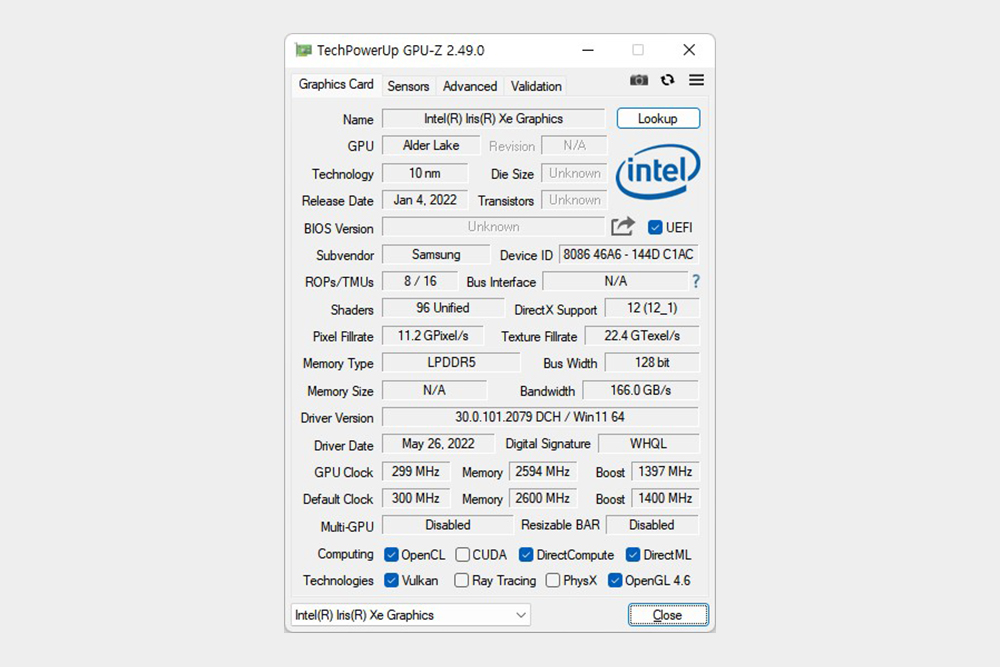Click the Default Clock boost field 1400 MHz

click(x=665, y=498)
